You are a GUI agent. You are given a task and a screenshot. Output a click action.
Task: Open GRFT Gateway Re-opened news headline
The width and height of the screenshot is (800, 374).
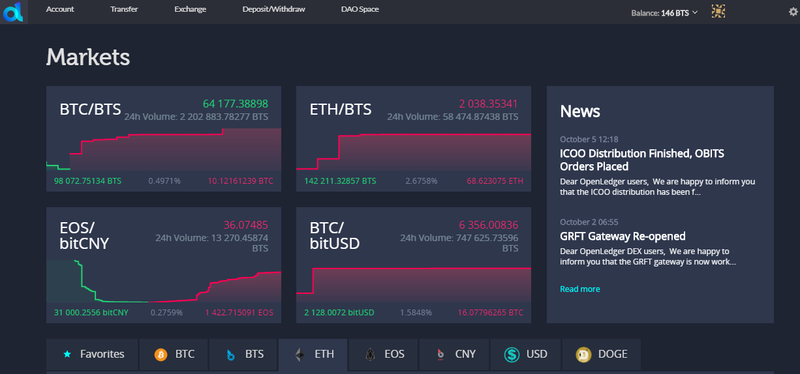[x=622, y=236]
